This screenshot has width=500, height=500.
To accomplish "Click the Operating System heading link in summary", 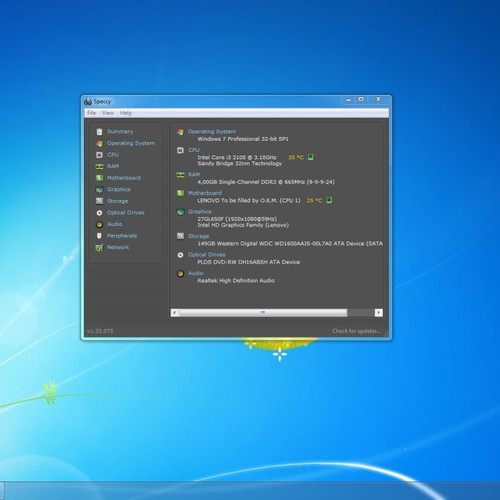I will 212,132.
